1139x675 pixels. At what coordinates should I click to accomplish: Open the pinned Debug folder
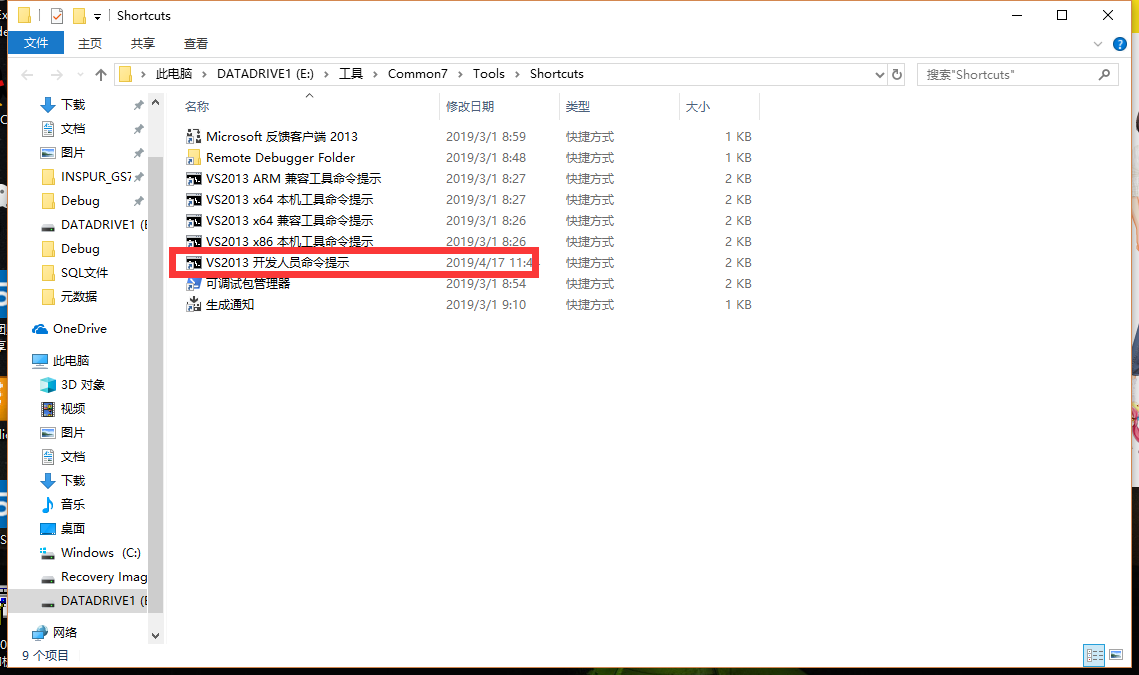pyautogui.click(x=80, y=201)
